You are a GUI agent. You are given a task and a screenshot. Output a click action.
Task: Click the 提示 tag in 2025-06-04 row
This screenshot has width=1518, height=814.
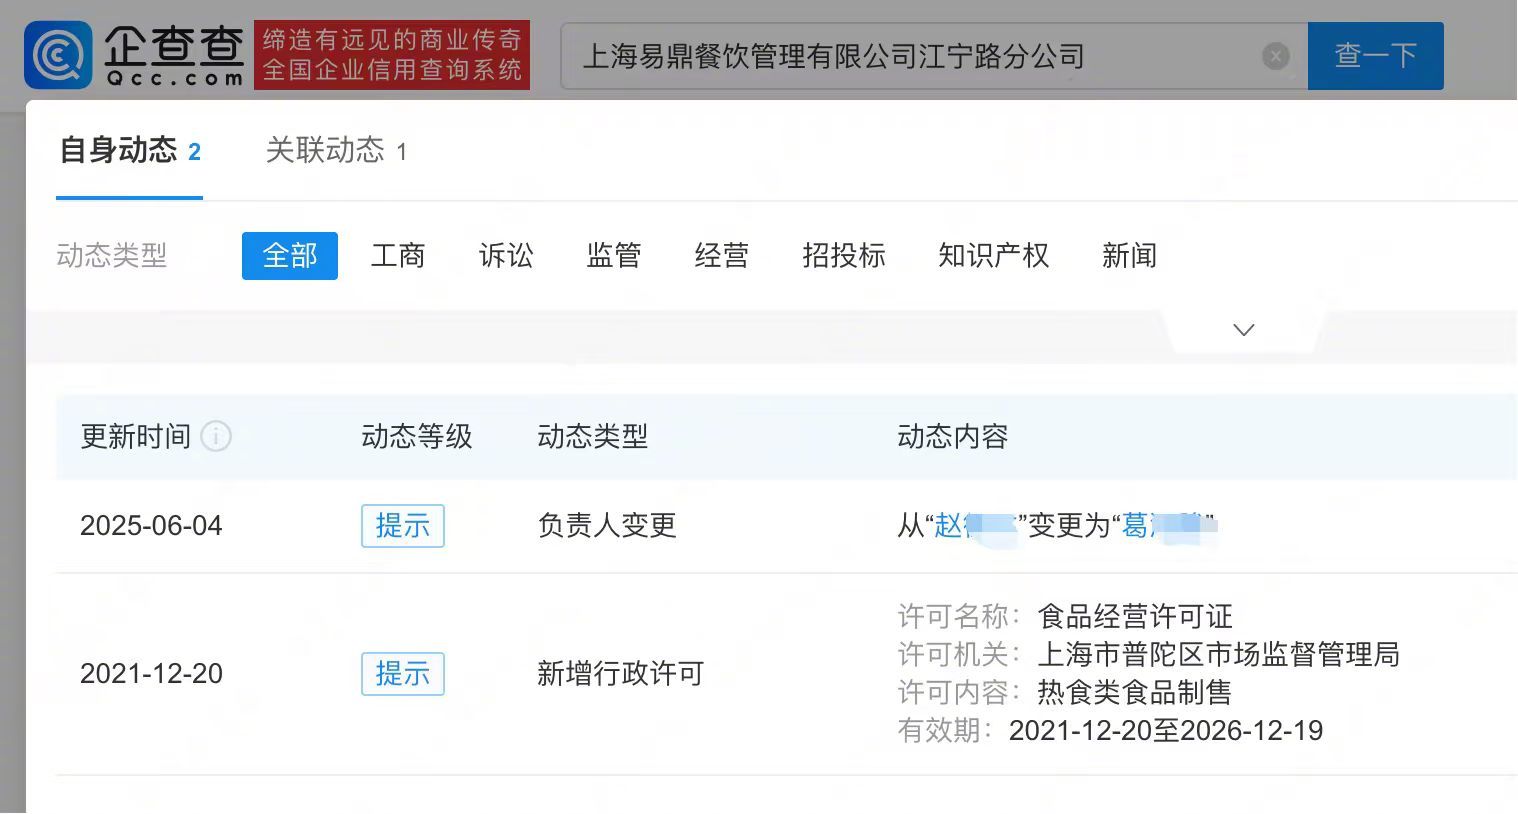point(403,526)
